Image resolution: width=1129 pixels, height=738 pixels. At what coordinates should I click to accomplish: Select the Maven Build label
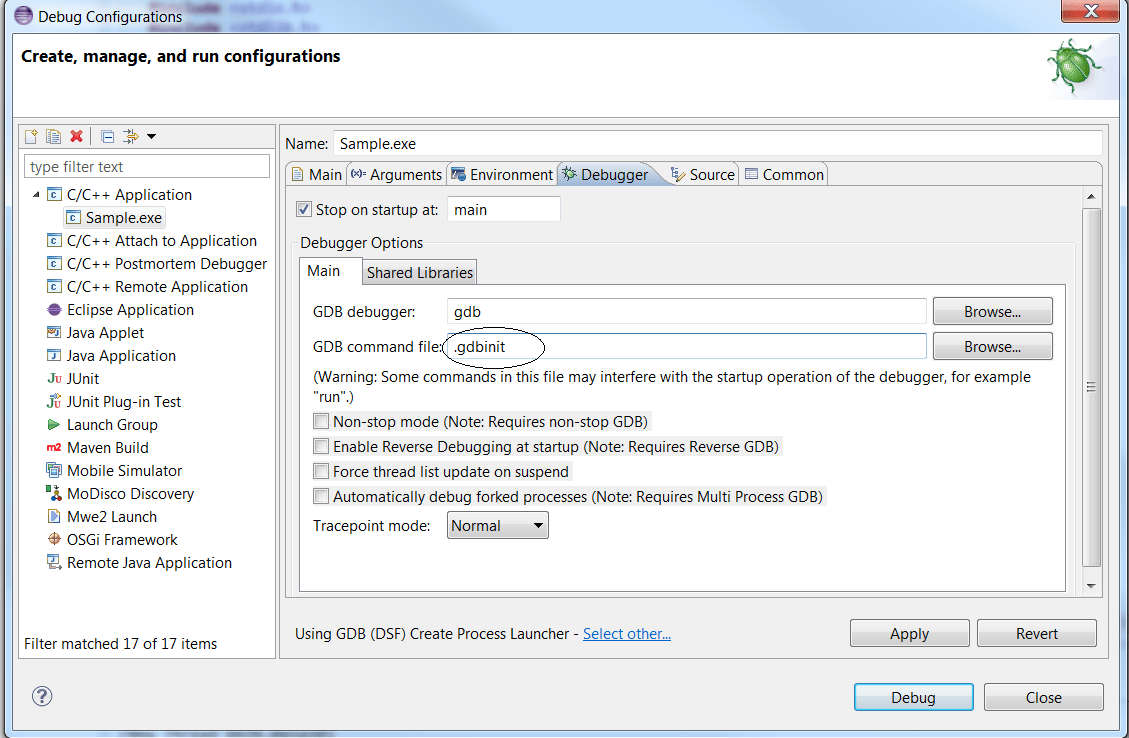(108, 448)
